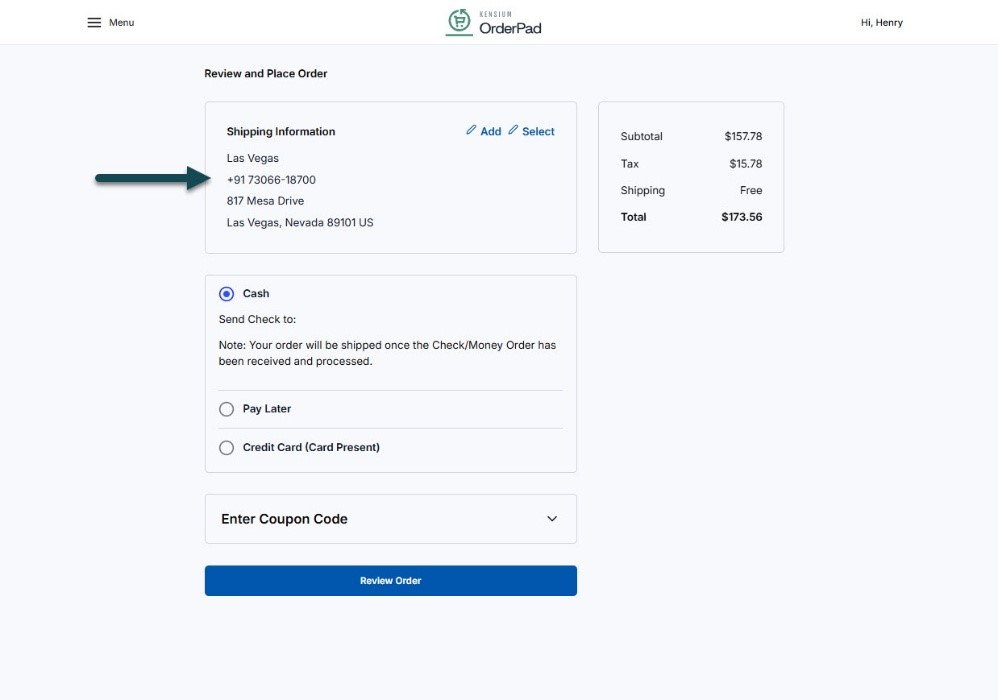This screenshot has height=700, width=998.
Task: Click the Total amount $173.56
Action: tap(741, 217)
